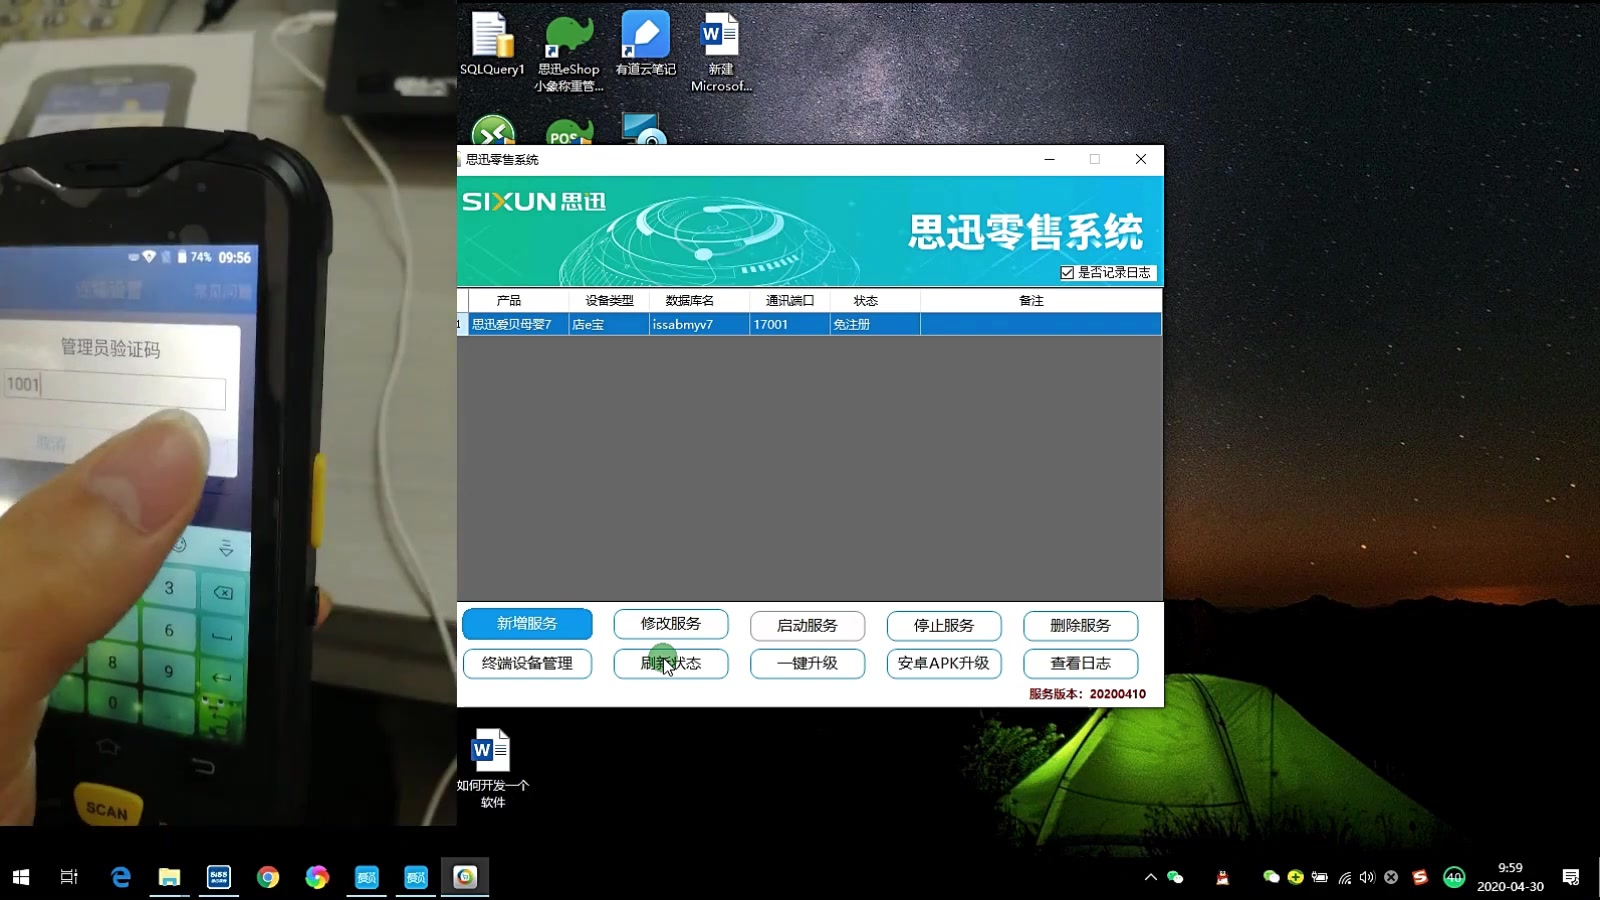The height and width of the screenshot is (900, 1600).
Task: Click the green 40 circle tray icon
Action: click(1454, 877)
